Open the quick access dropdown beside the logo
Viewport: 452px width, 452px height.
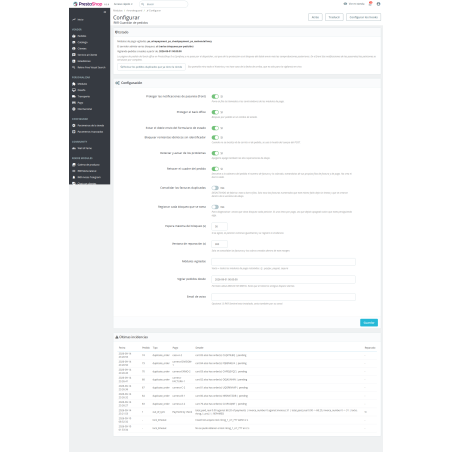click(x=123, y=4)
